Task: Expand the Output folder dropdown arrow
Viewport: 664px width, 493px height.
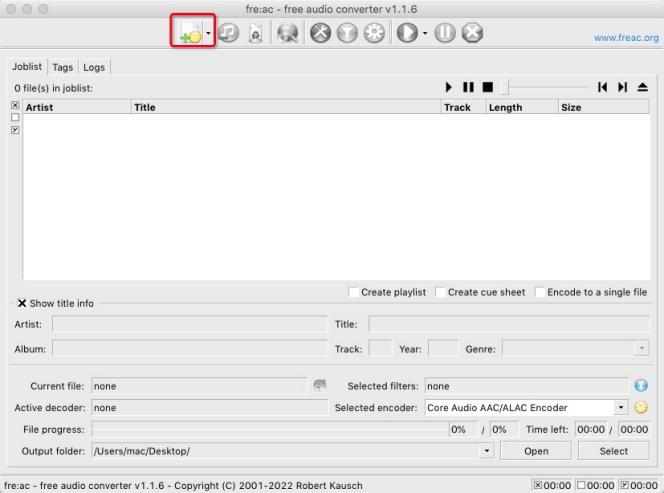Action: click(487, 451)
